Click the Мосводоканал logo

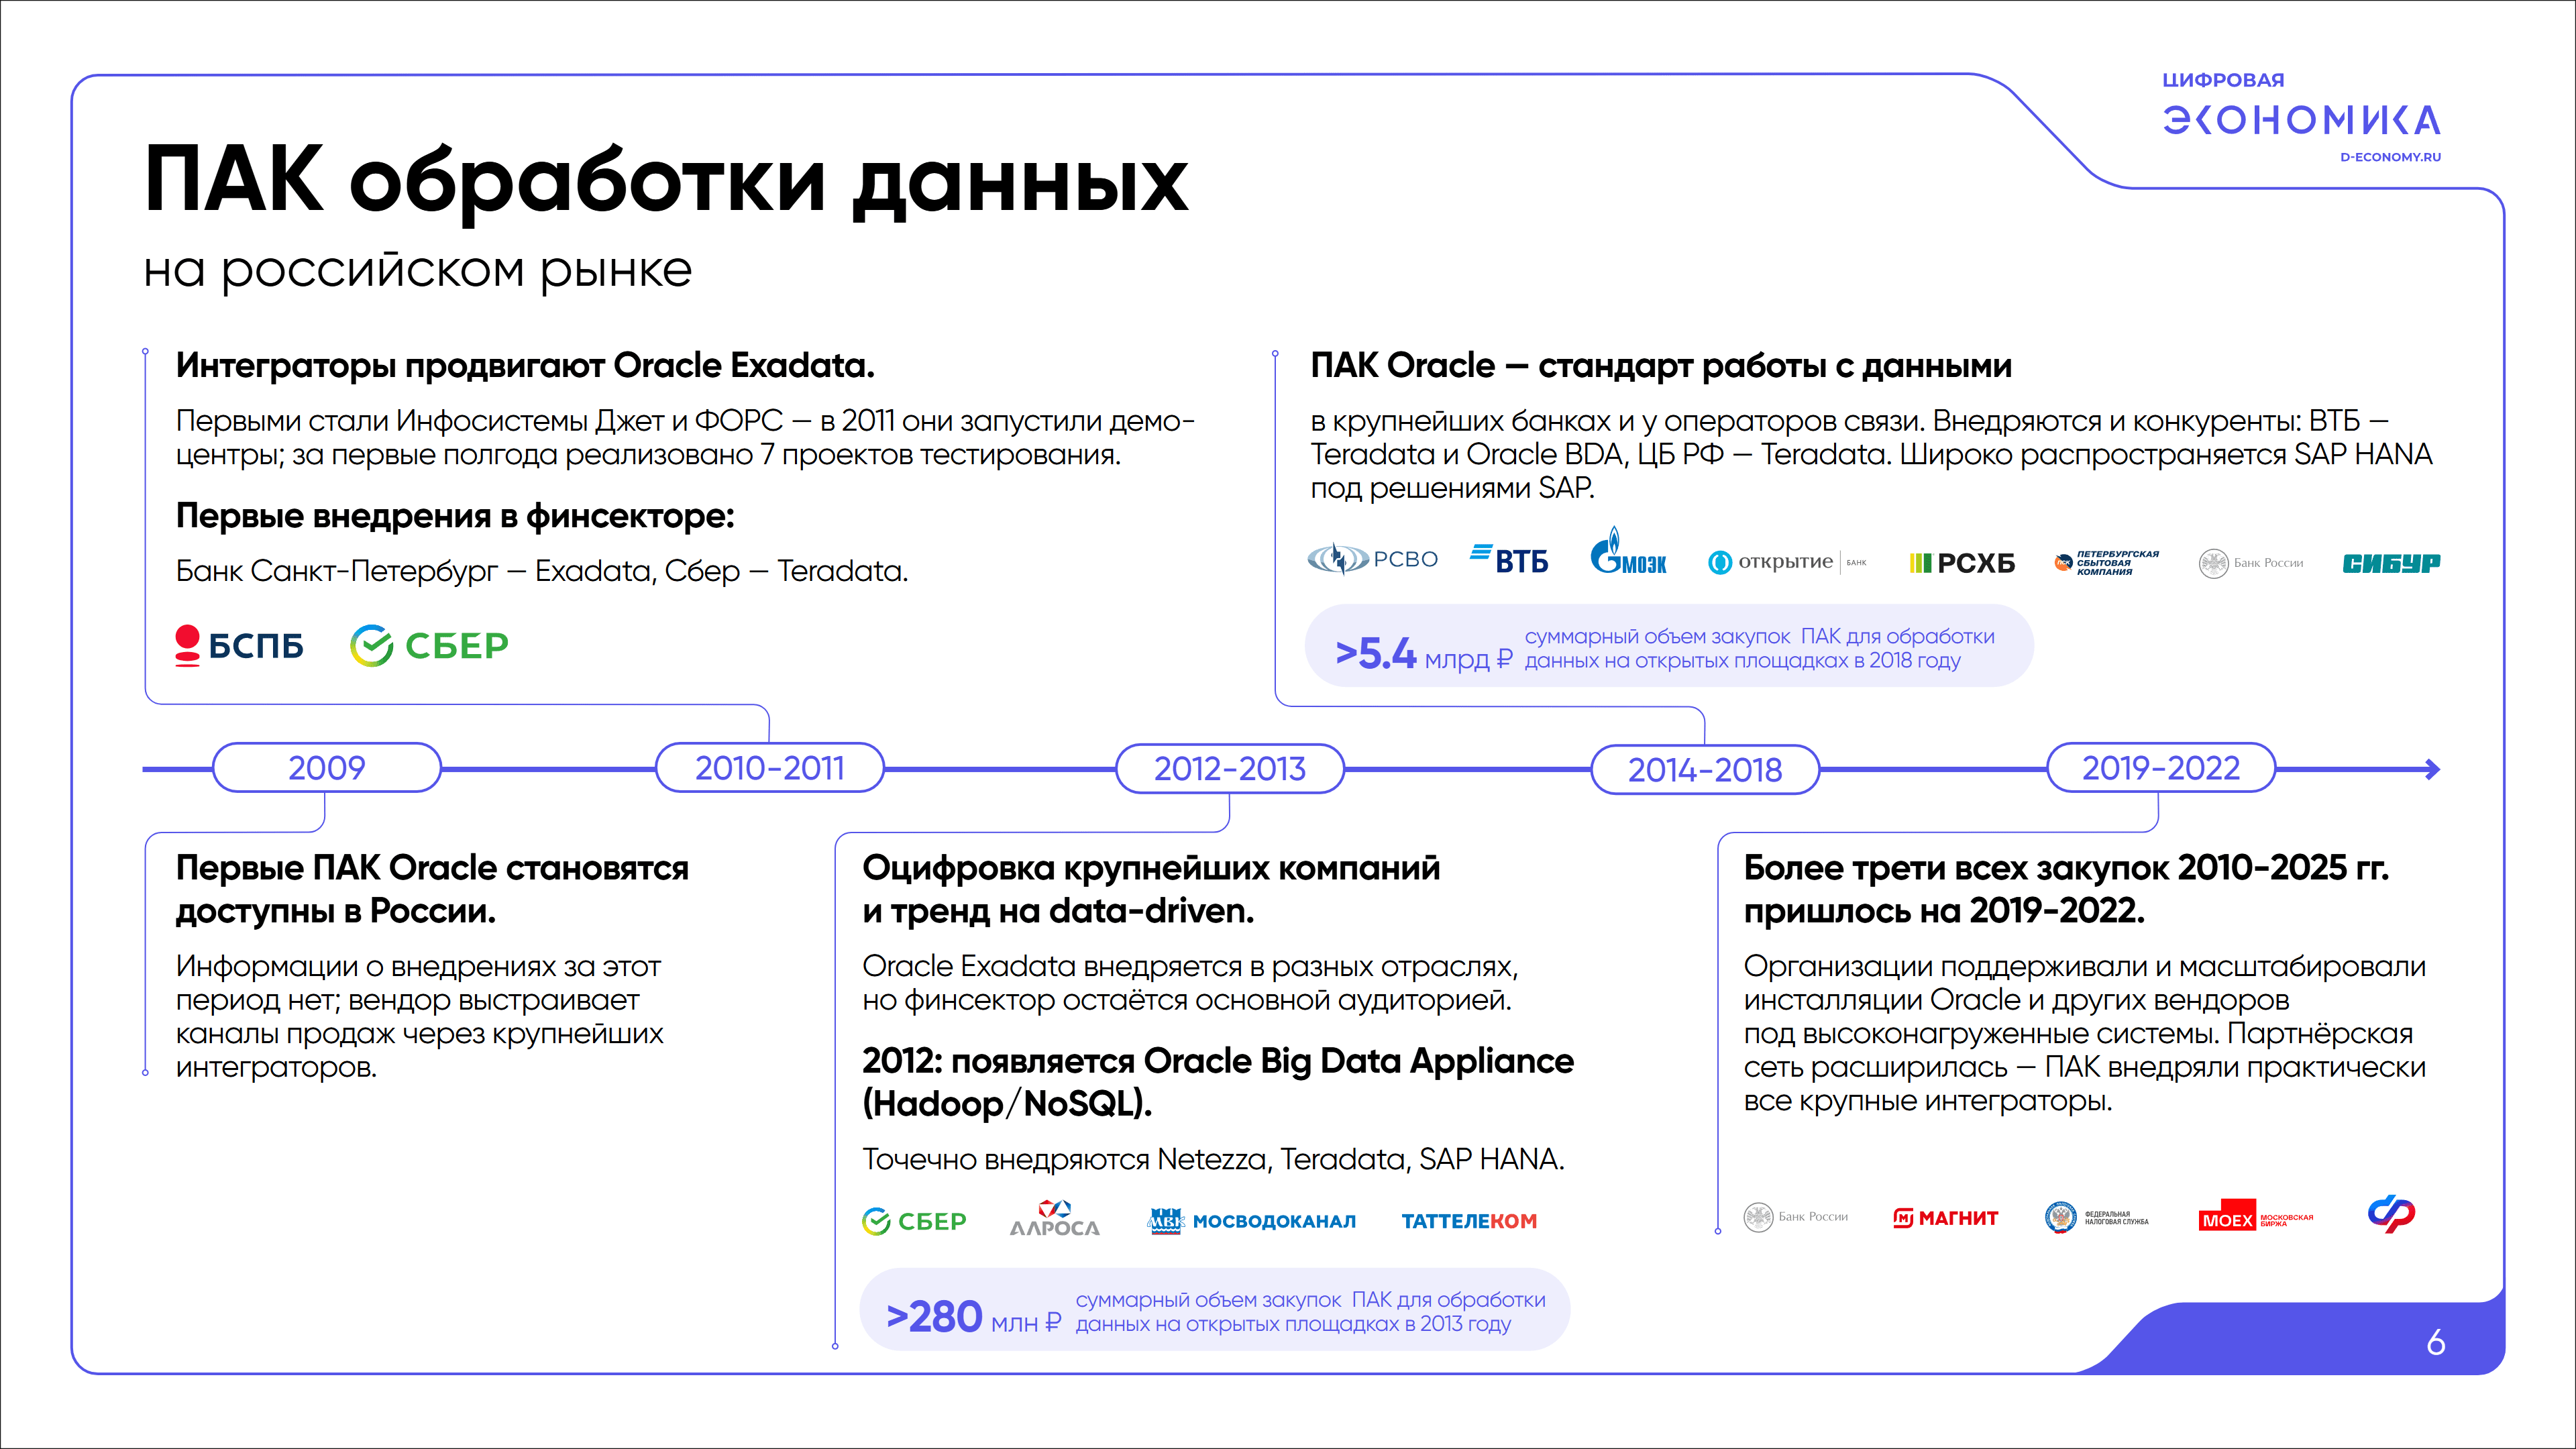point(1252,1221)
